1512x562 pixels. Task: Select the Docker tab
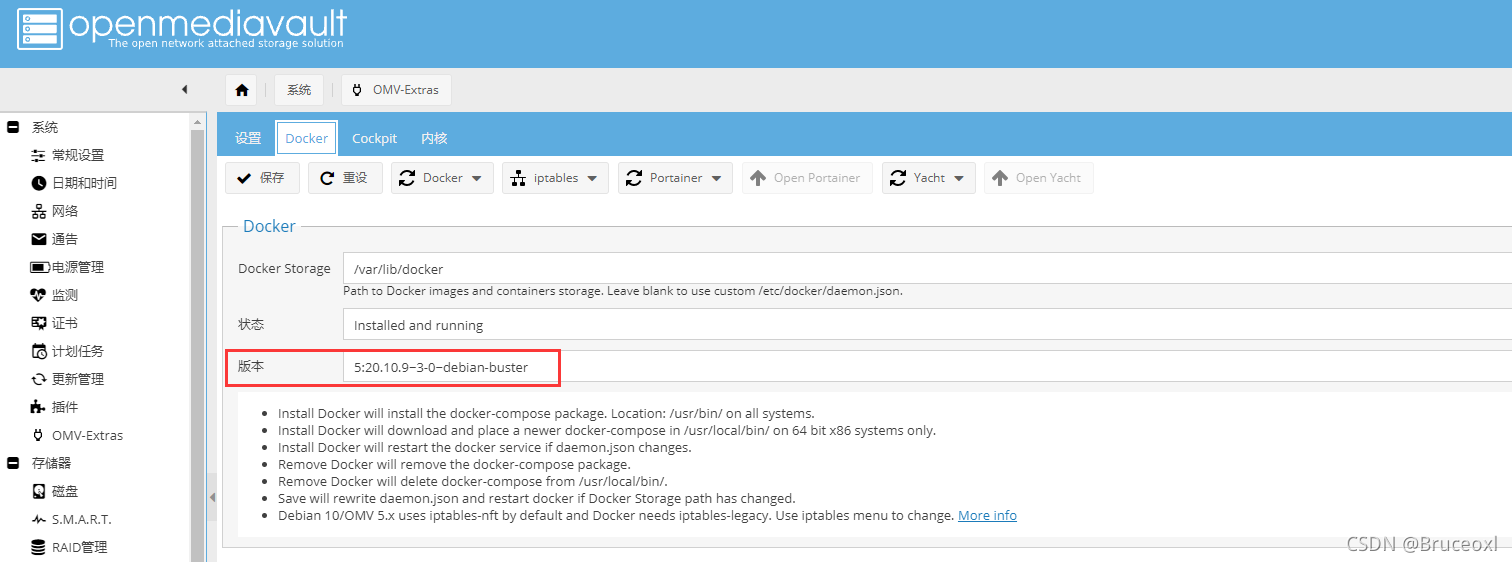[x=306, y=138]
